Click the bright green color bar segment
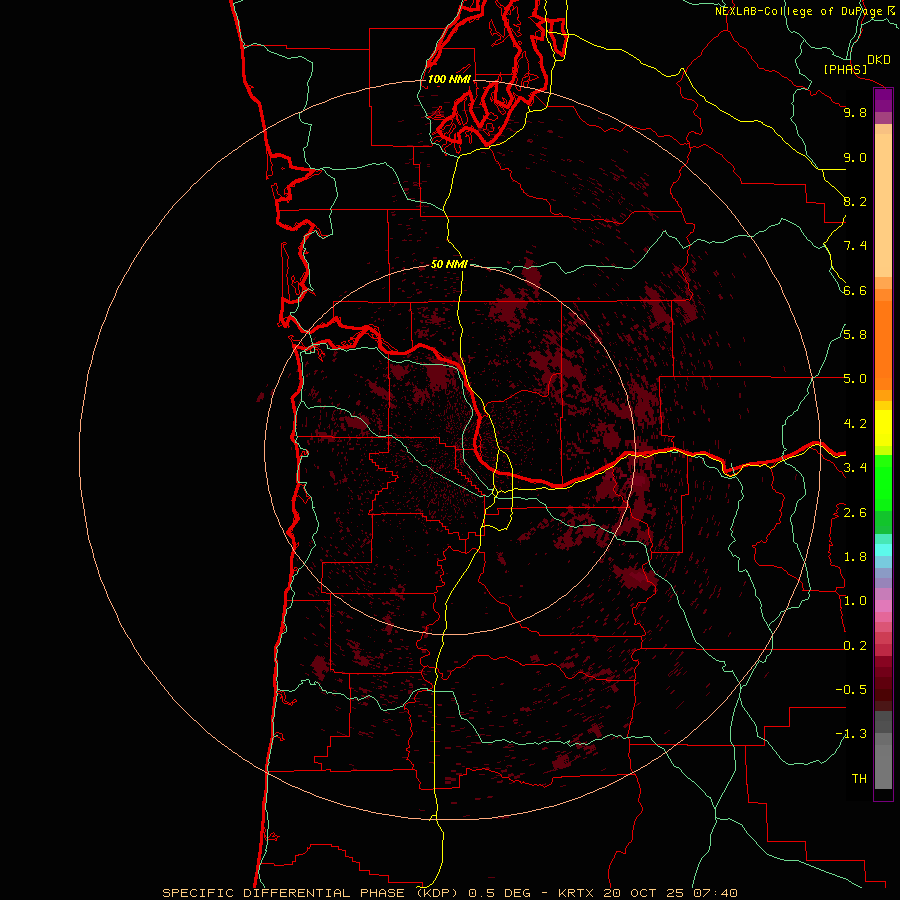The image size is (900, 900). tap(883, 483)
